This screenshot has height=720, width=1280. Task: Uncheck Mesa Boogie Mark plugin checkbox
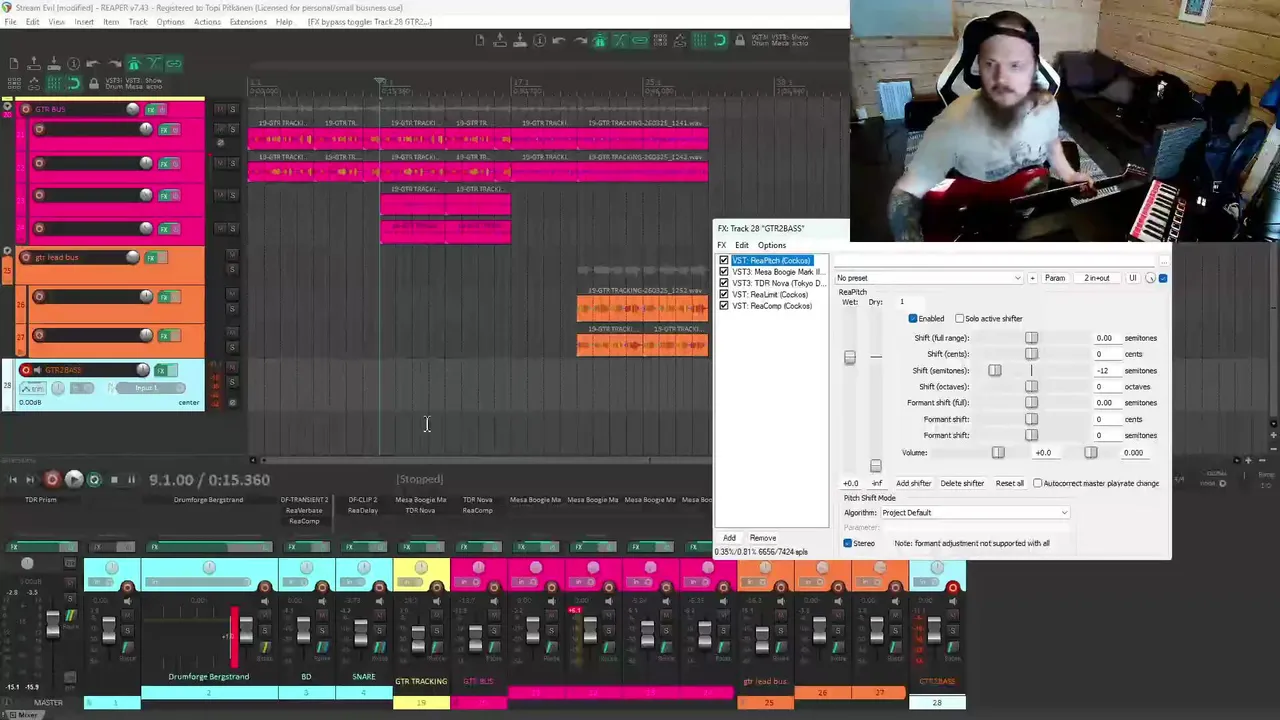[724, 272]
